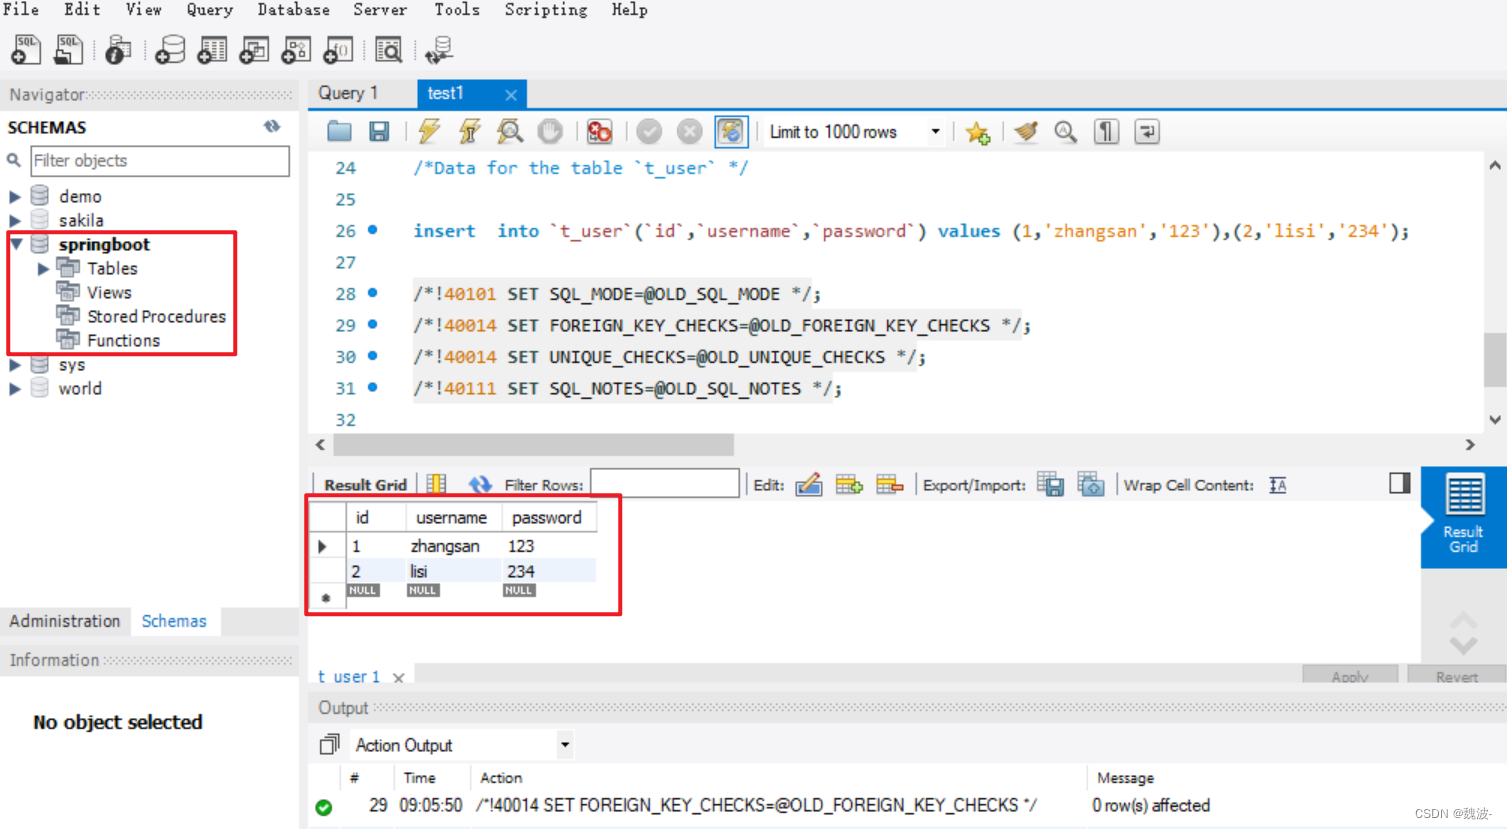Create a new schema
1507x829 pixels.
click(170, 48)
